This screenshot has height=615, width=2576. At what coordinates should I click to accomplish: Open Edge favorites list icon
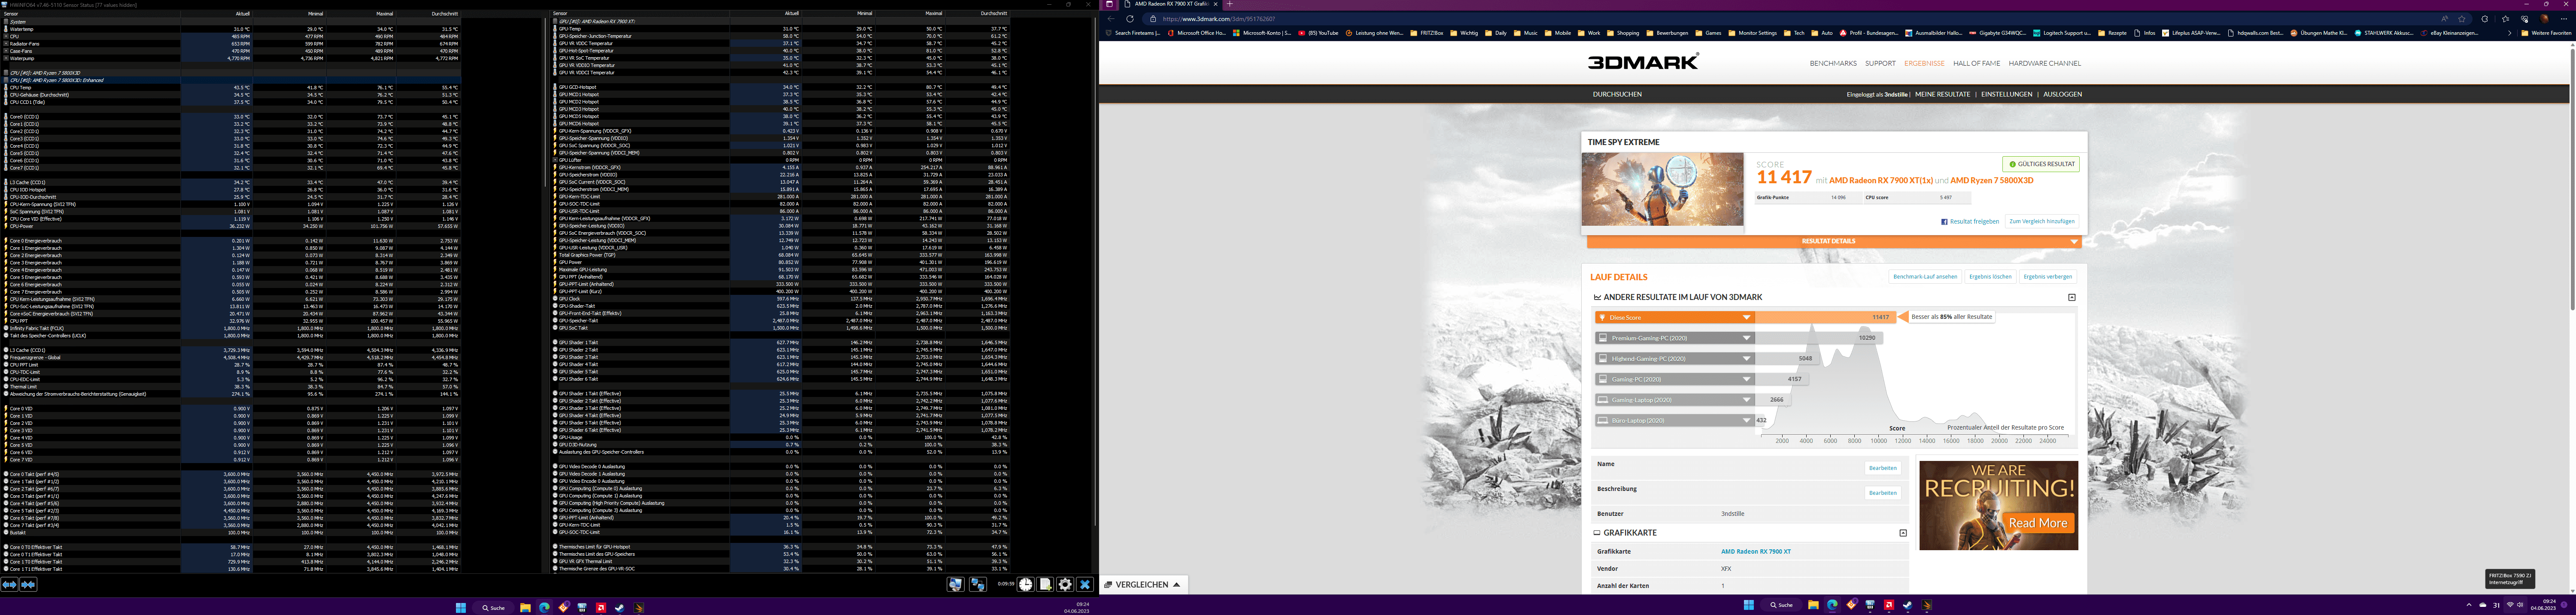[2506, 19]
